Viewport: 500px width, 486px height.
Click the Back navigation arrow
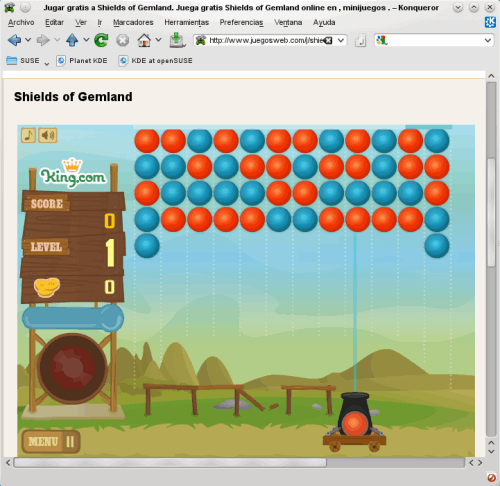[14, 40]
